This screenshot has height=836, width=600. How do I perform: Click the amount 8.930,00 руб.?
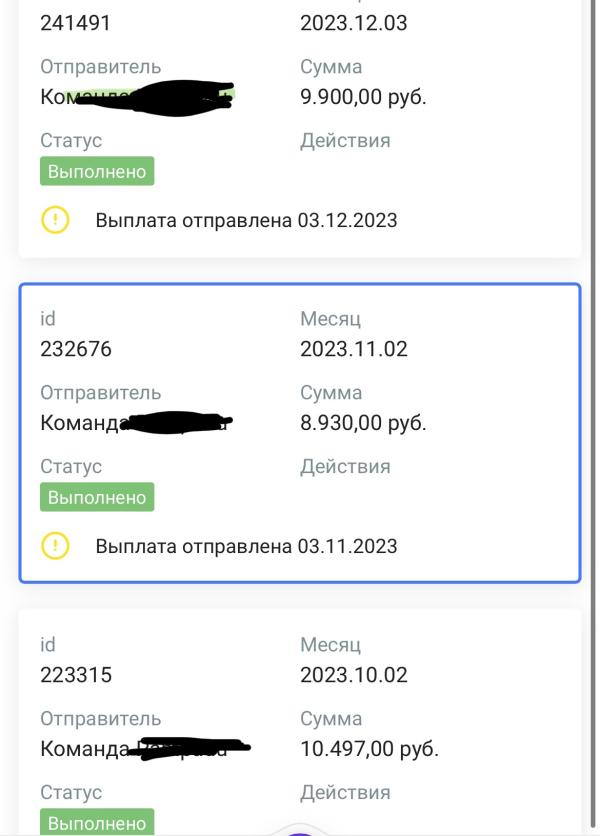363,423
